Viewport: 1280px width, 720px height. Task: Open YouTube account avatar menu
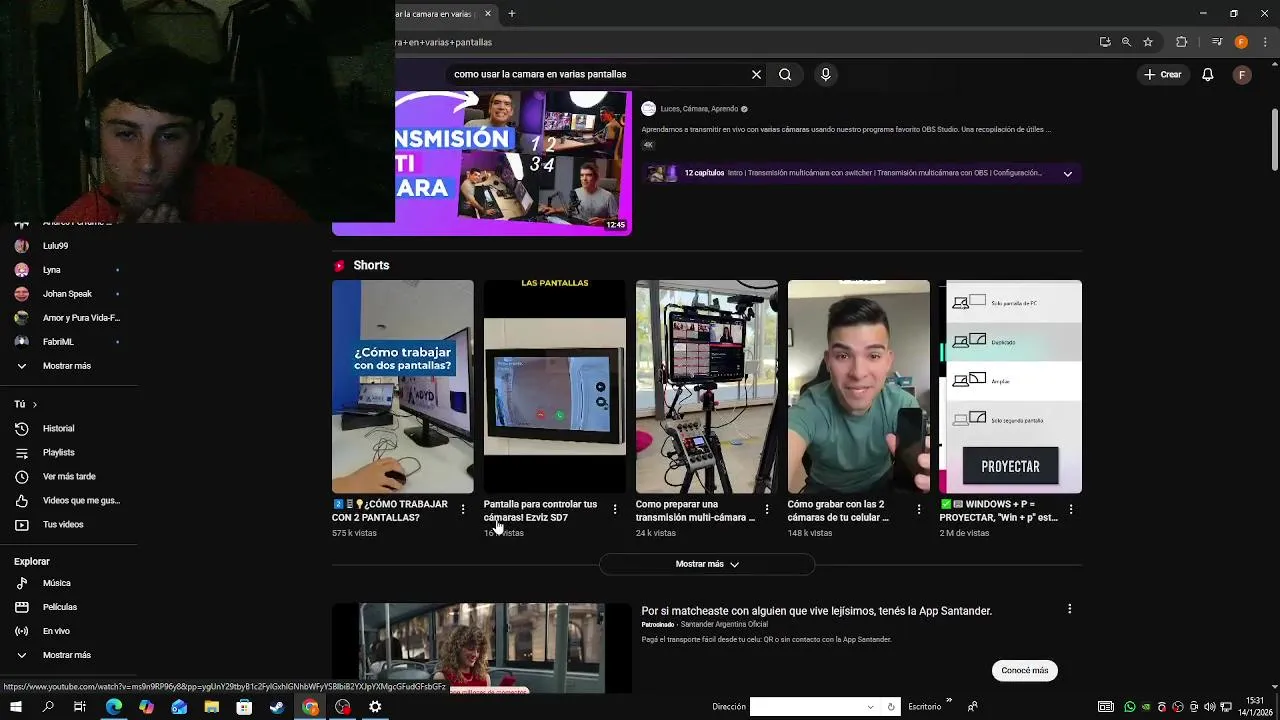(x=1242, y=75)
